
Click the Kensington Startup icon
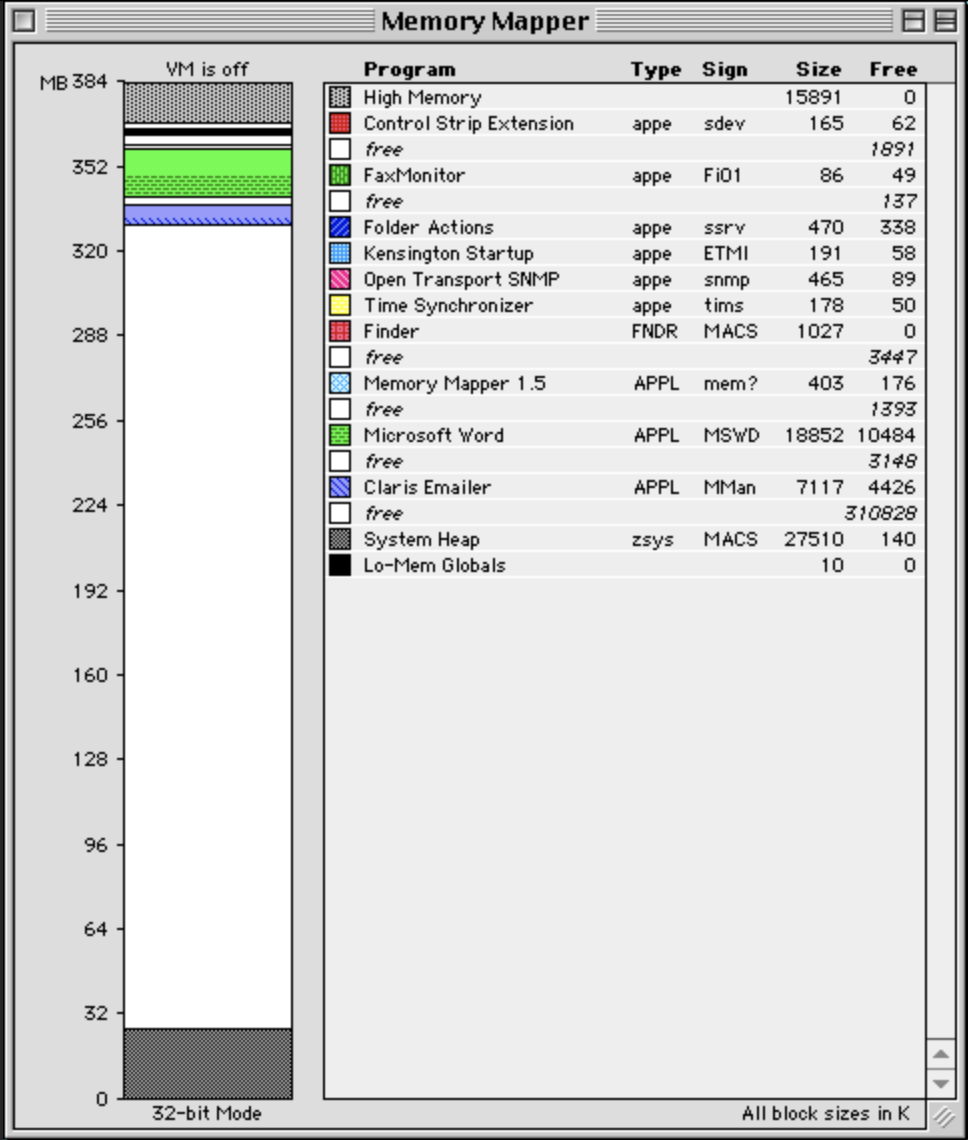(340, 254)
